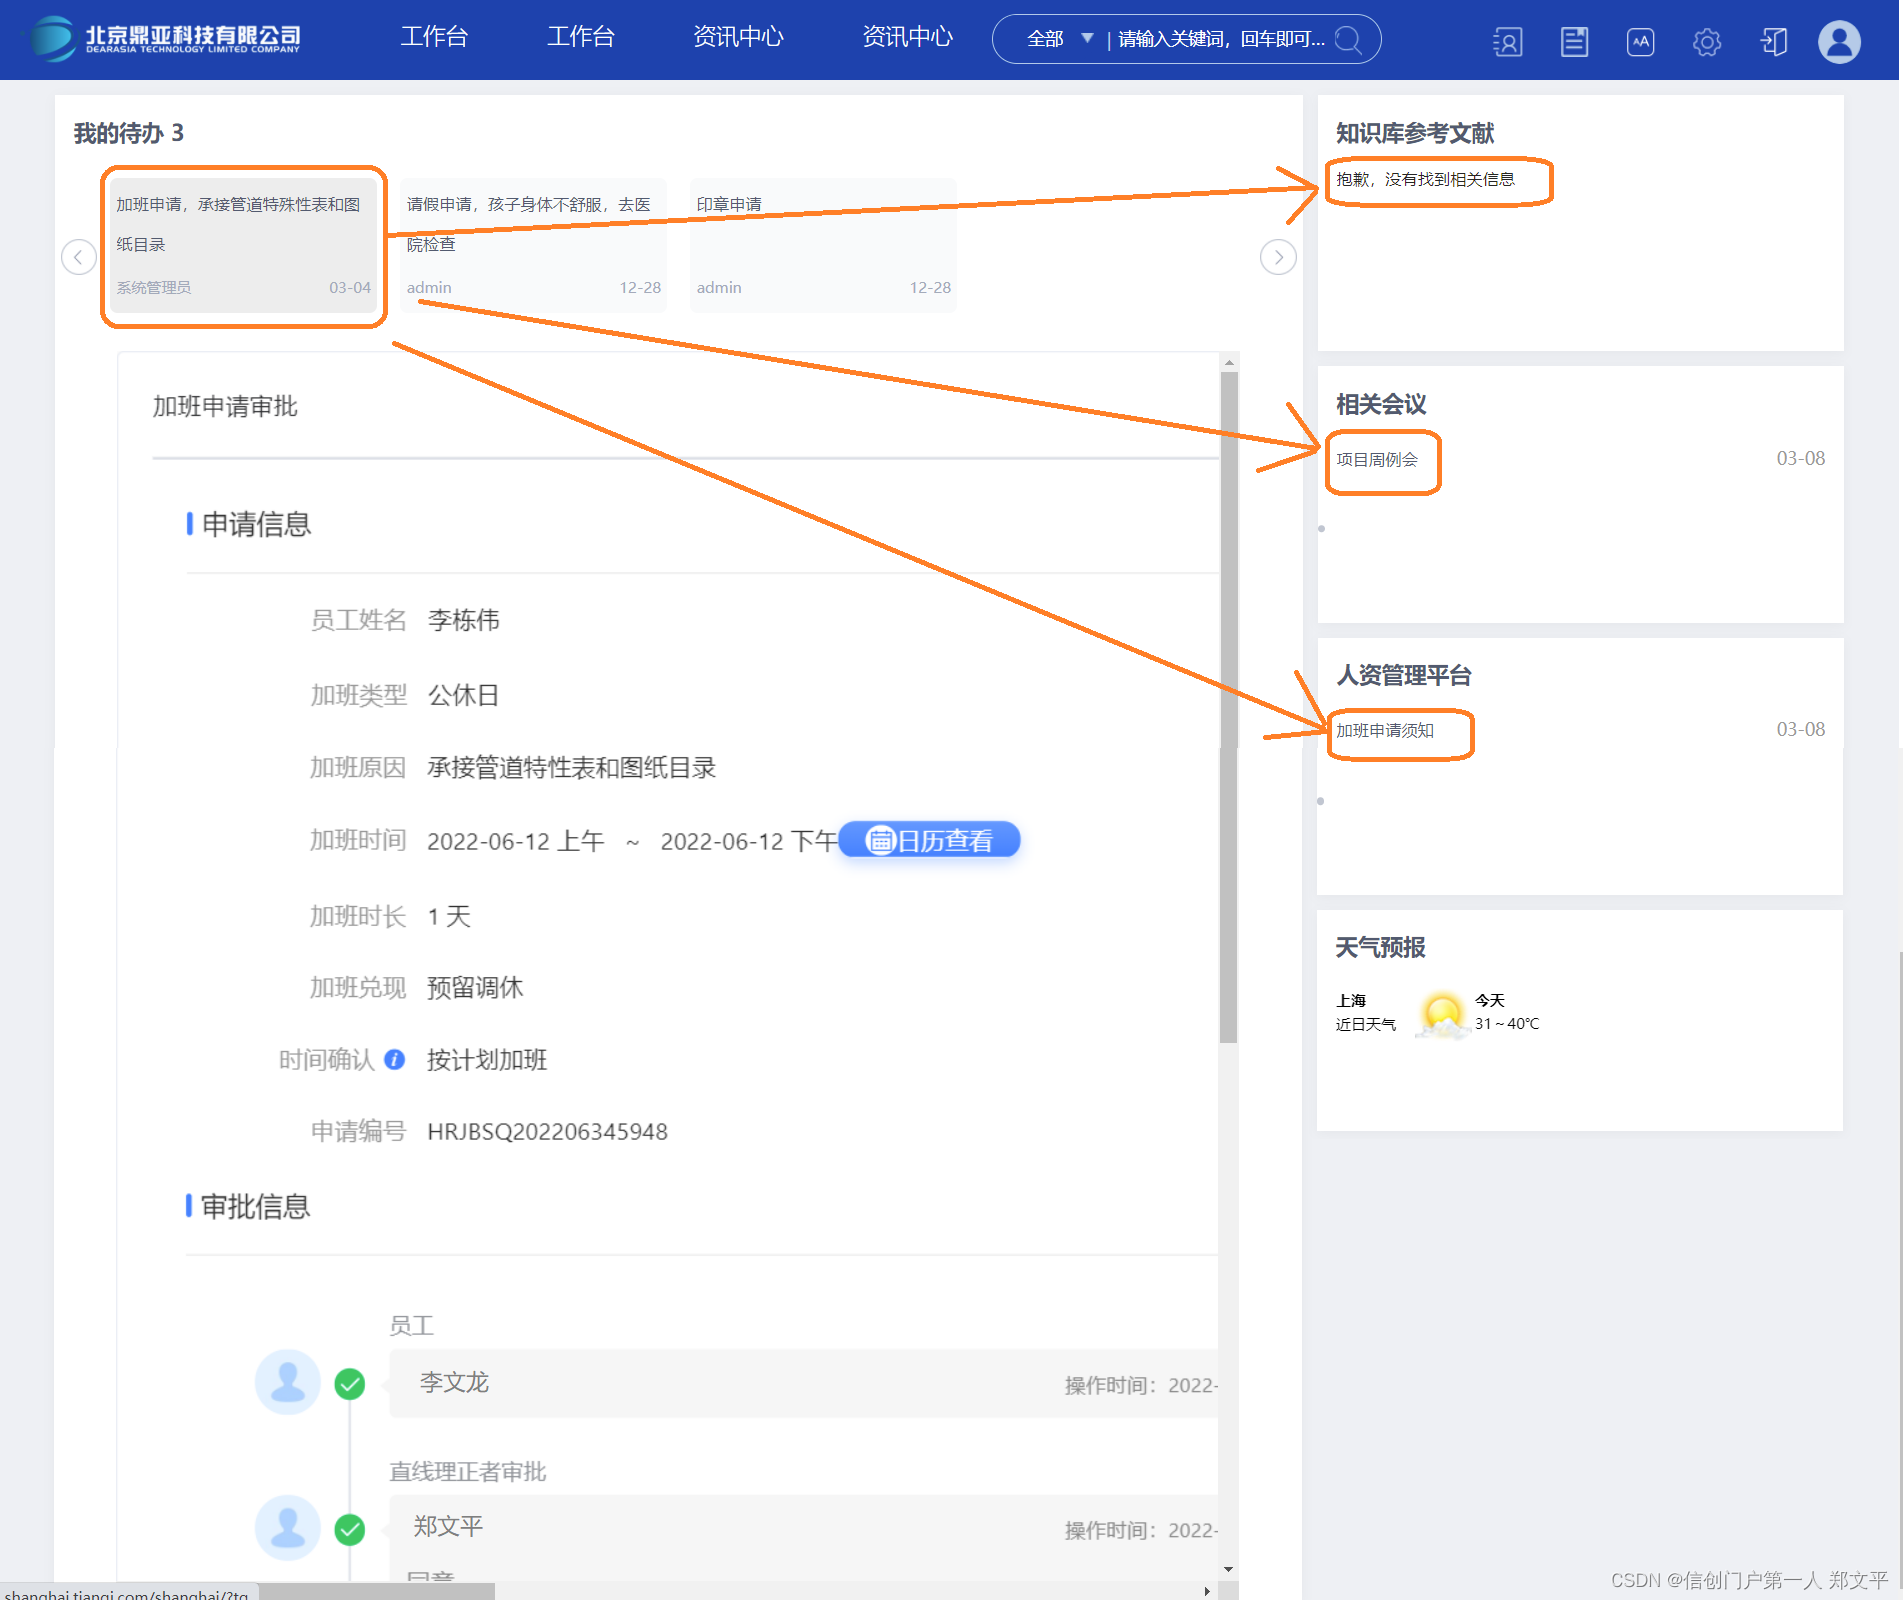Click 李文龙's avatar in approval timeline

(288, 1382)
